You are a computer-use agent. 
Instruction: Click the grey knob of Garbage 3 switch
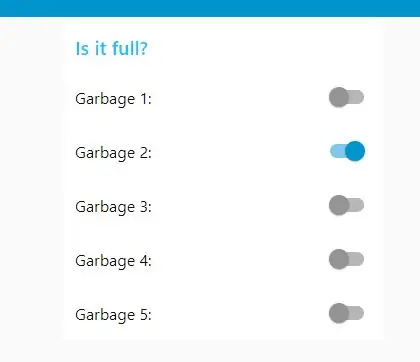click(x=339, y=205)
